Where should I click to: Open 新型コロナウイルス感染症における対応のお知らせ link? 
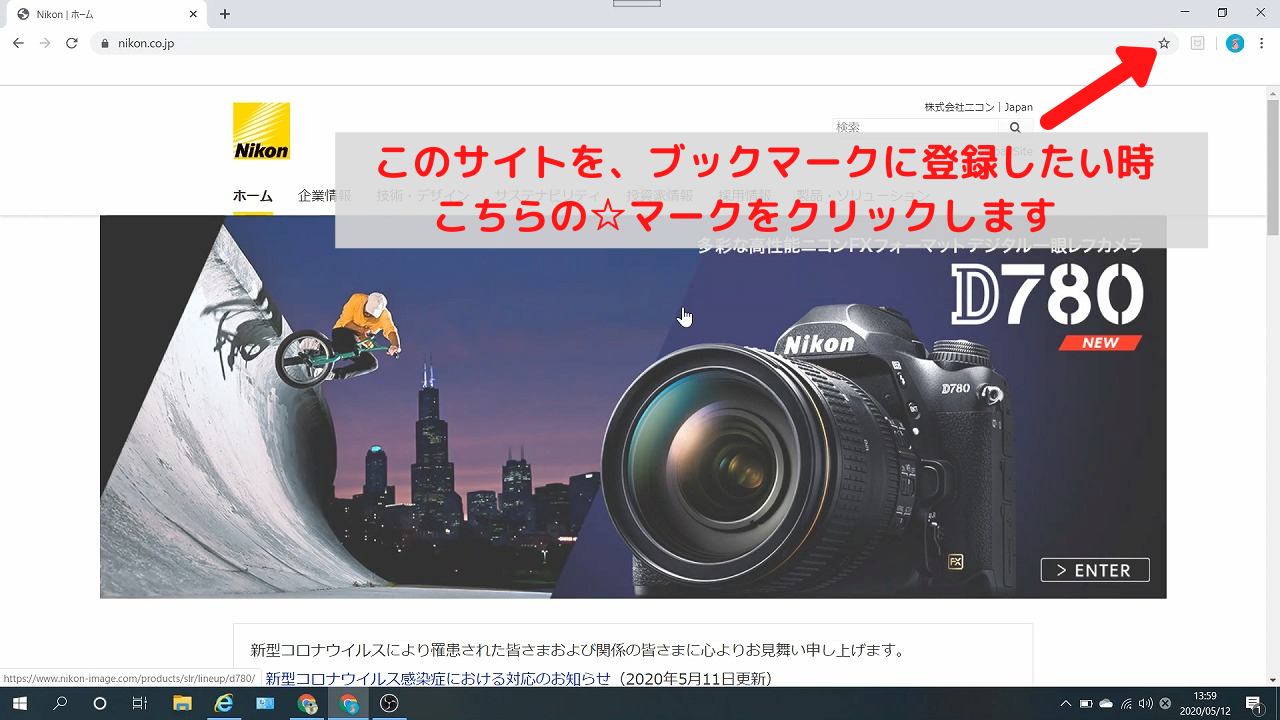tap(438, 679)
